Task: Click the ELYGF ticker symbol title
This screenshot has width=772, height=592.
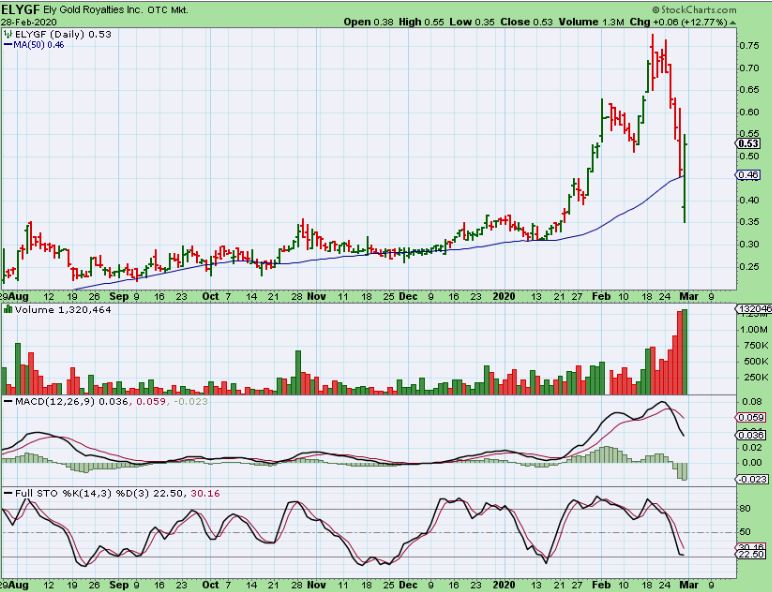Action: click(20, 8)
